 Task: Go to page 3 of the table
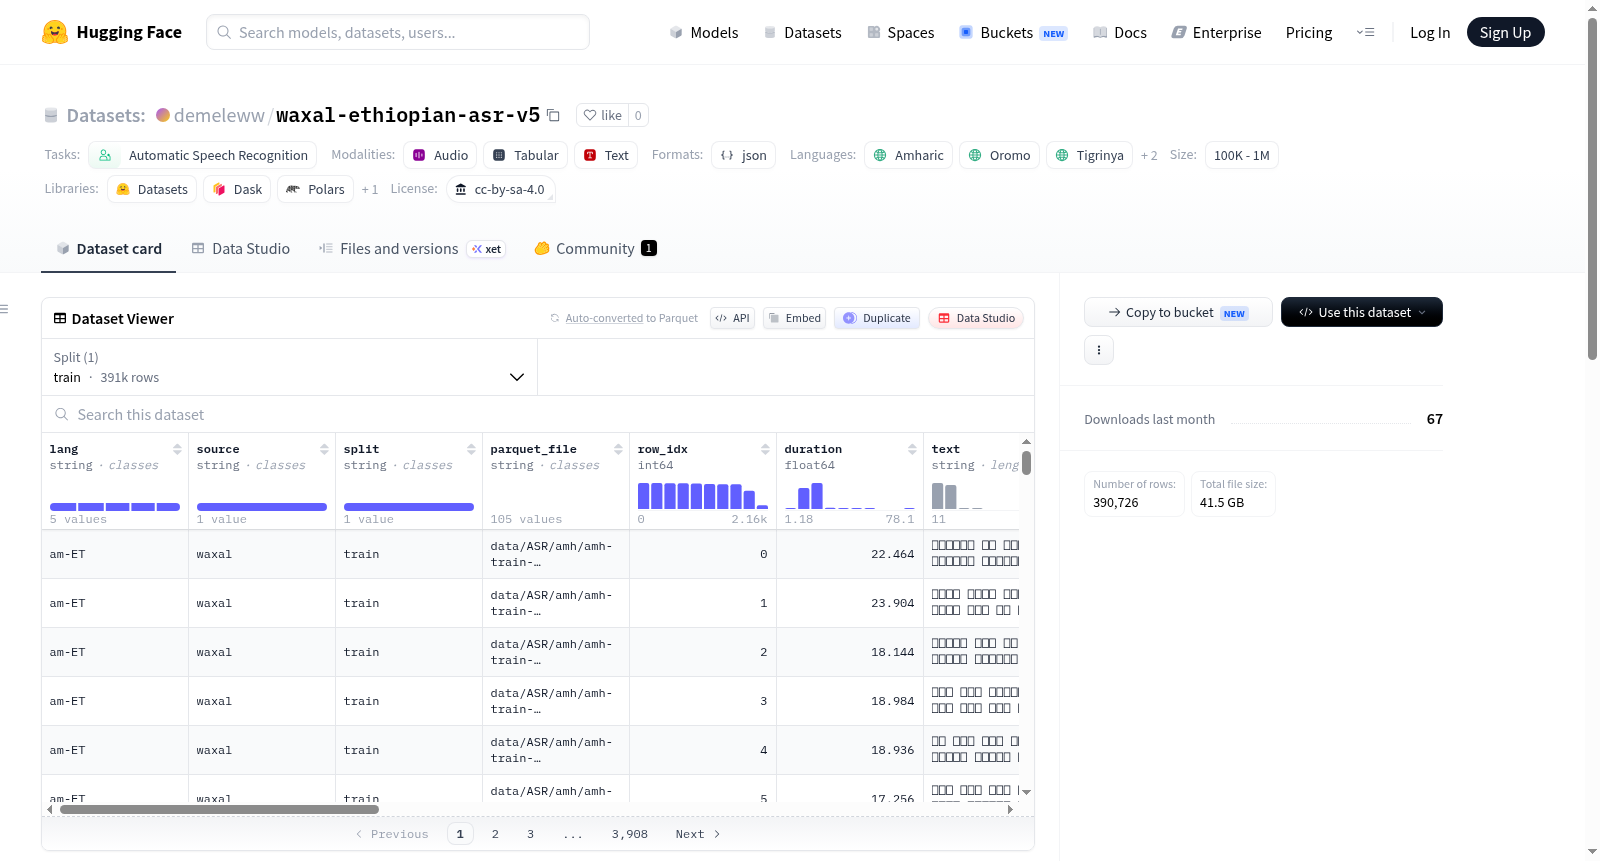(530, 834)
